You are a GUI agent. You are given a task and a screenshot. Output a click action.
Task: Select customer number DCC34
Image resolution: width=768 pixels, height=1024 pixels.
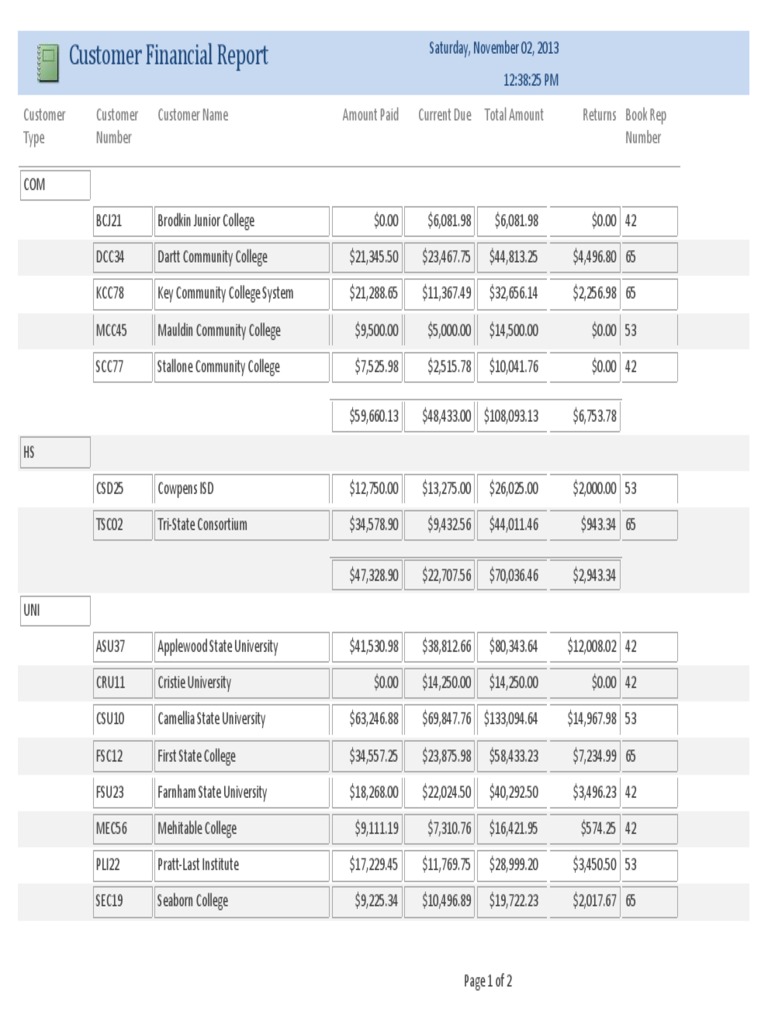pos(122,257)
